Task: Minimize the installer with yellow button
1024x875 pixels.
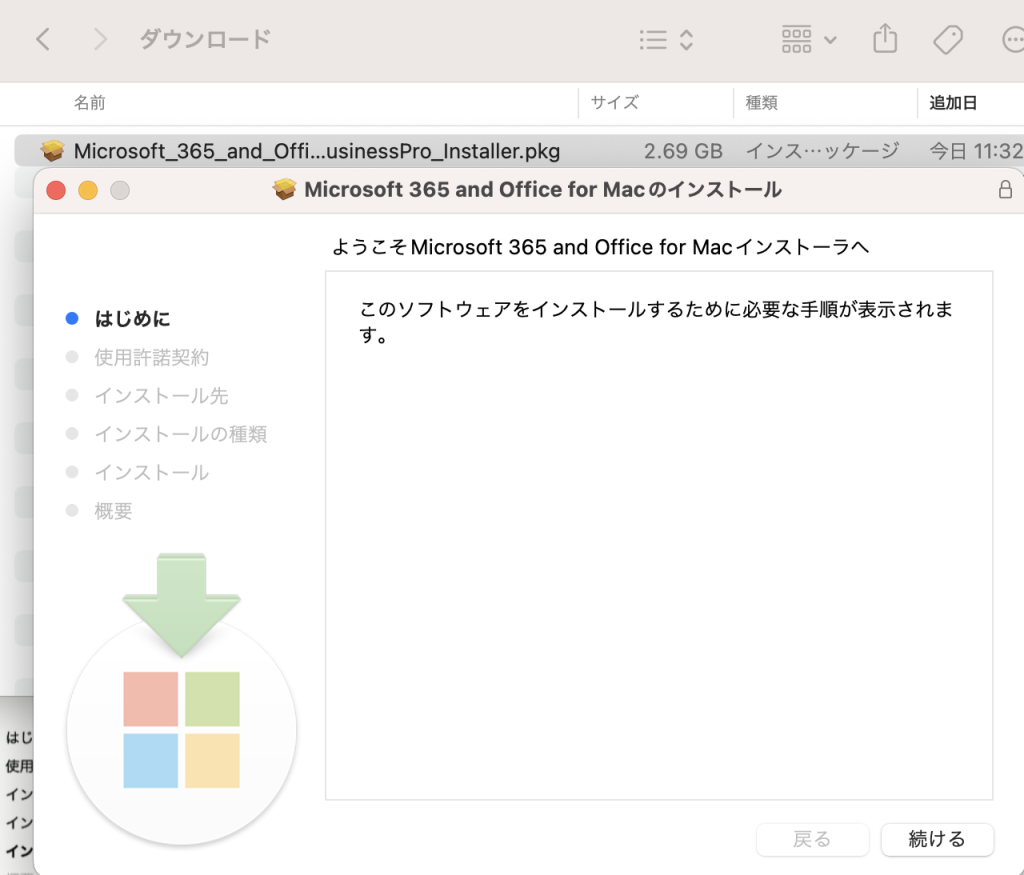Action: coord(88,190)
